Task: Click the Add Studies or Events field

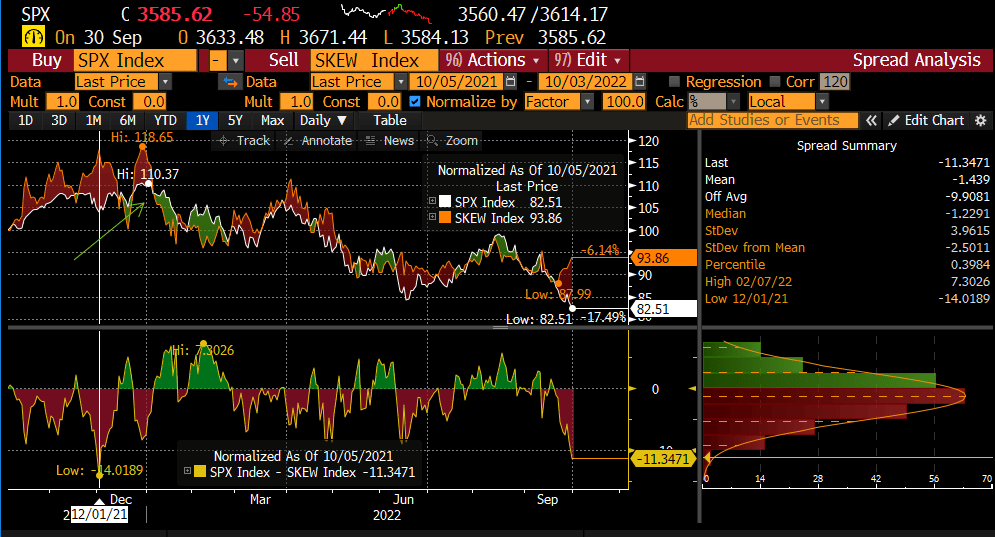Action: coord(773,121)
